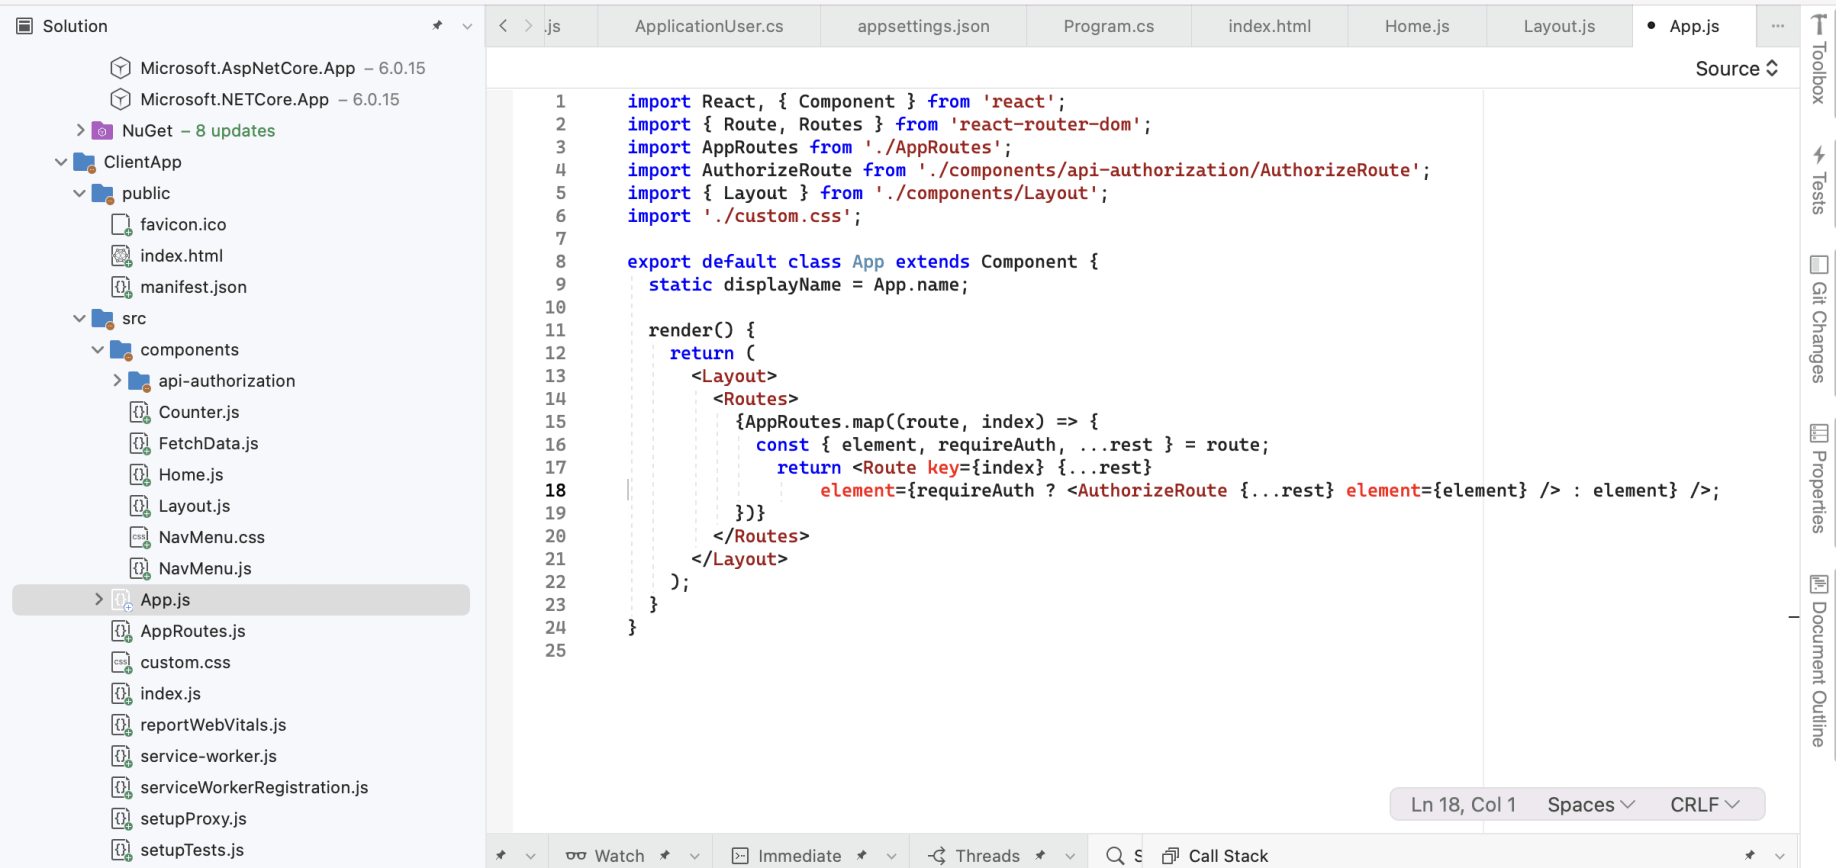1836x868 pixels.
Task: Click the tab overflow ellipsis button
Action: [1777, 26]
